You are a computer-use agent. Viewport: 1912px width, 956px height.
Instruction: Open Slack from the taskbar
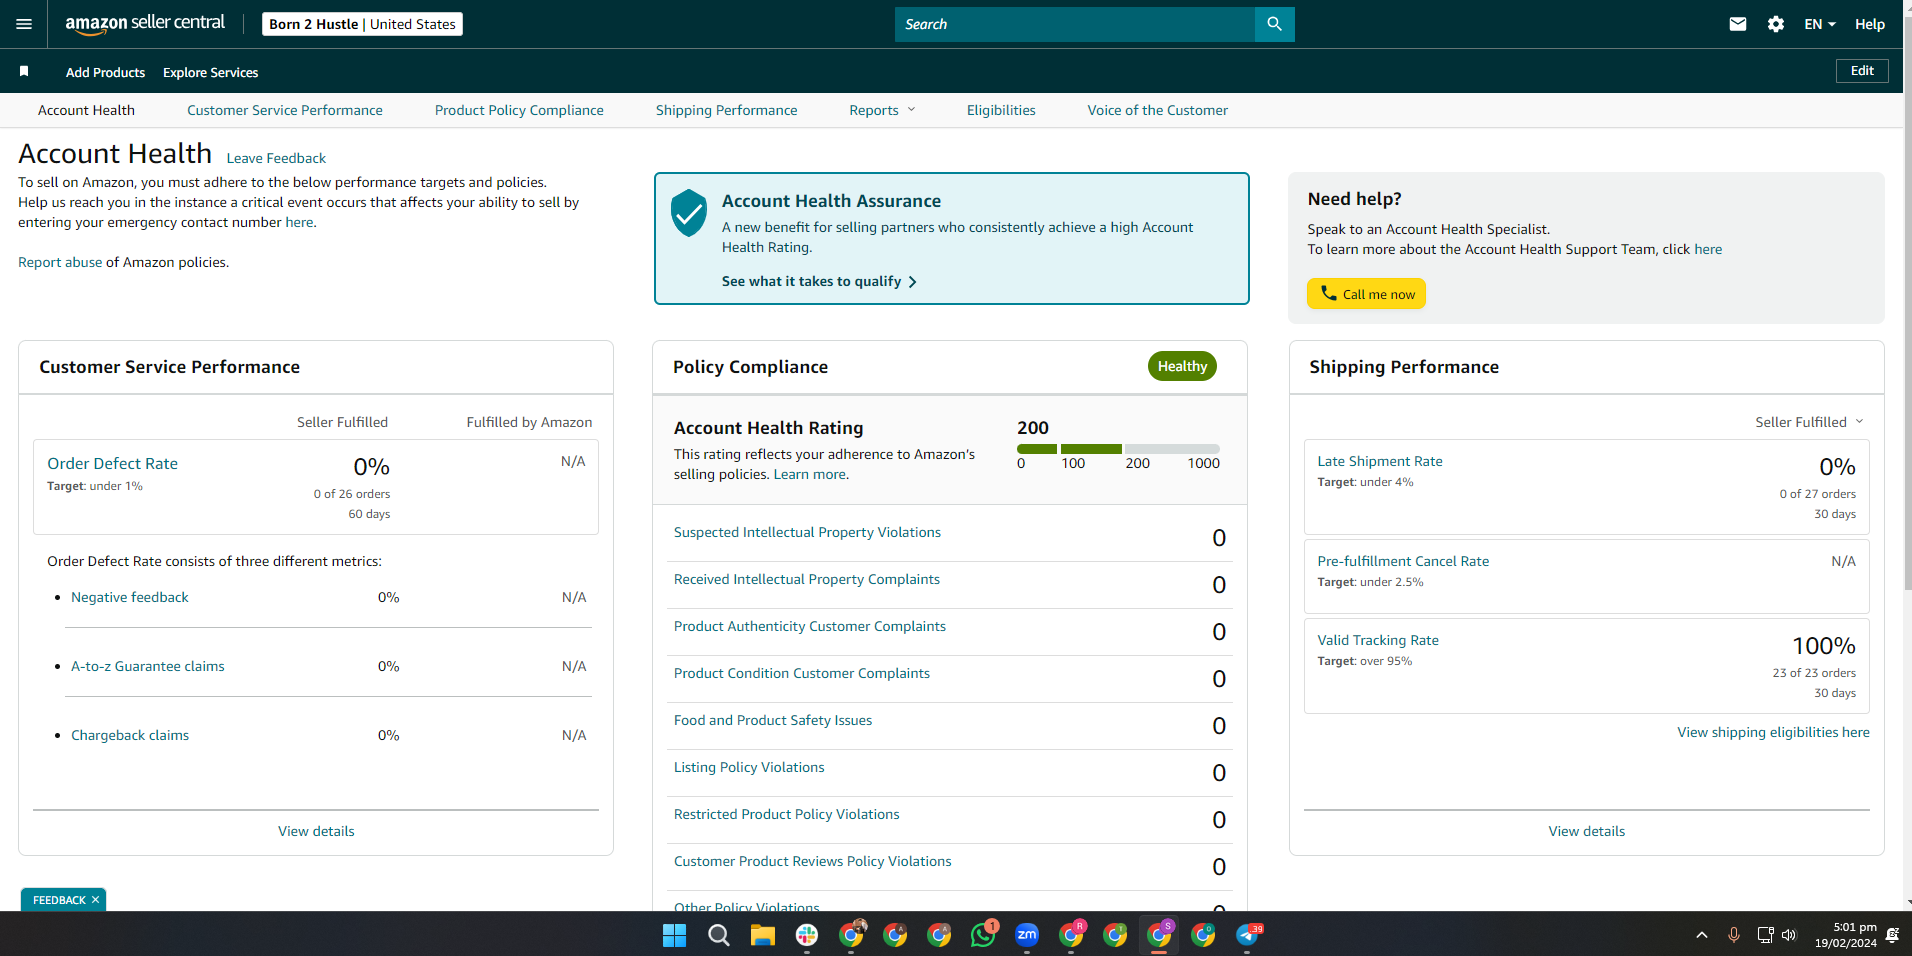point(807,935)
